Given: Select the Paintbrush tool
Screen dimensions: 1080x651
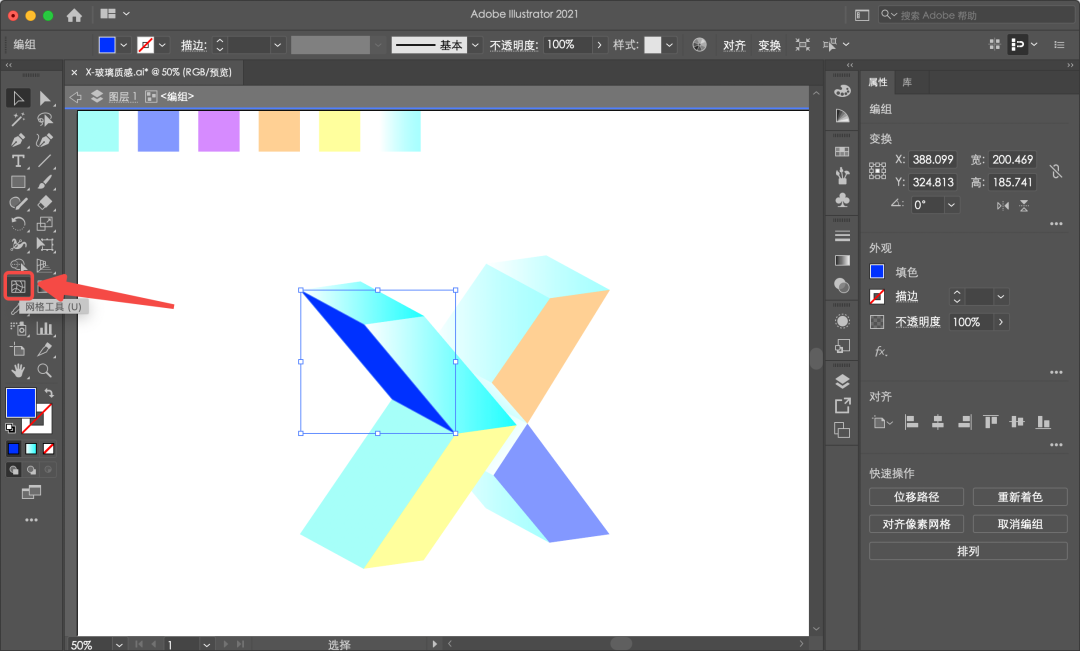Looking at the screenshot, I should tap(45, 182).
